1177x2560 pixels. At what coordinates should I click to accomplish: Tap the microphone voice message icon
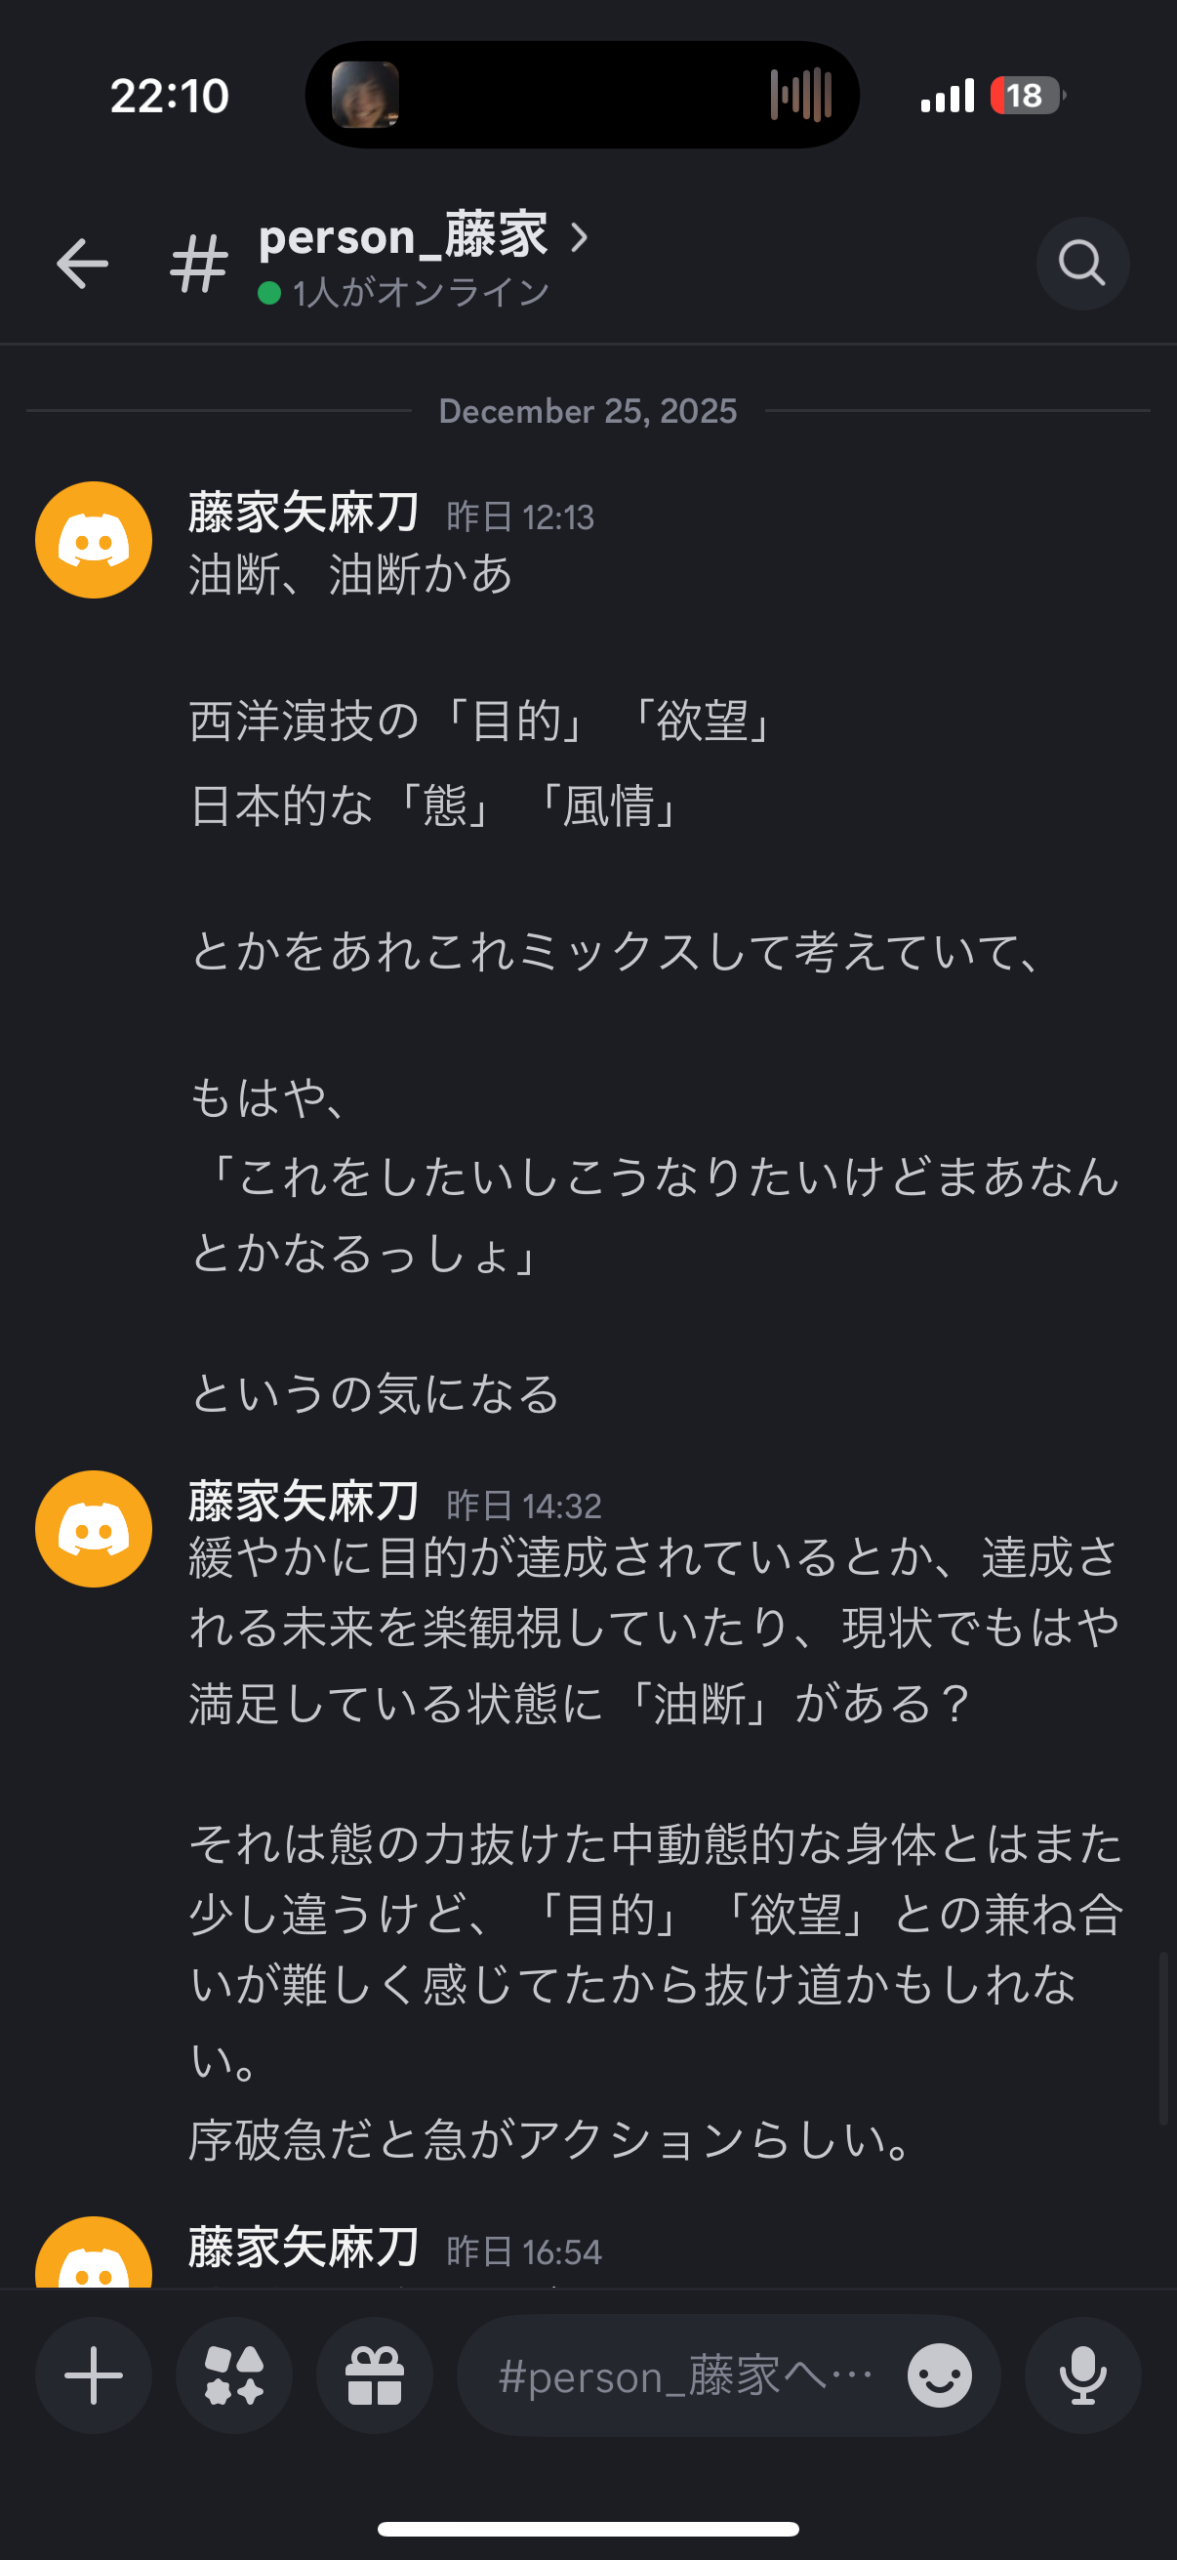click(1083, 2375)
